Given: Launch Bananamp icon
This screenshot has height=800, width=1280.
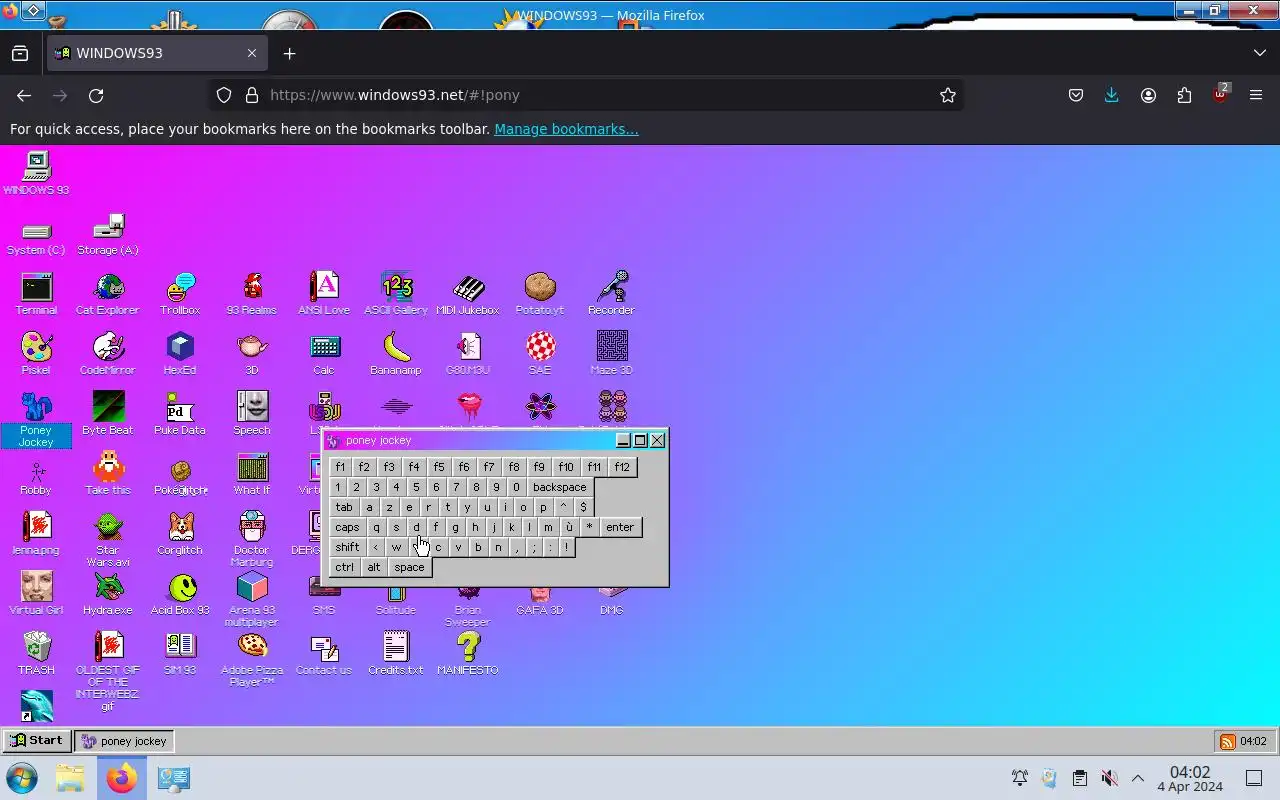Looking at the screenshot, I should tap(396, 353).
